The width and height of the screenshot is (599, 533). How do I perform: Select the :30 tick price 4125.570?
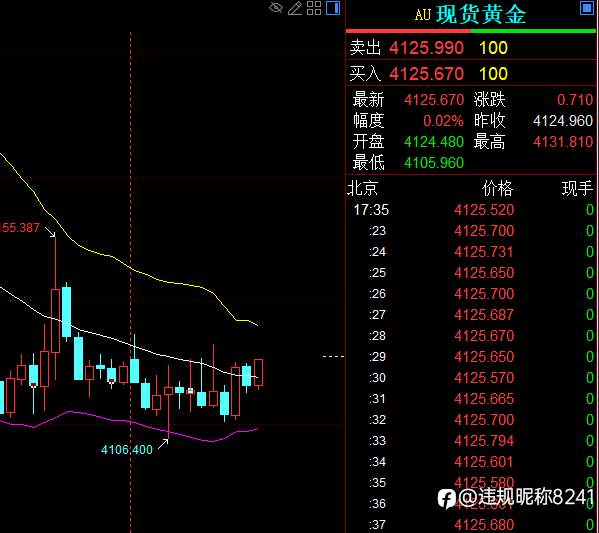pyautogui.click(x=484, y=378)
